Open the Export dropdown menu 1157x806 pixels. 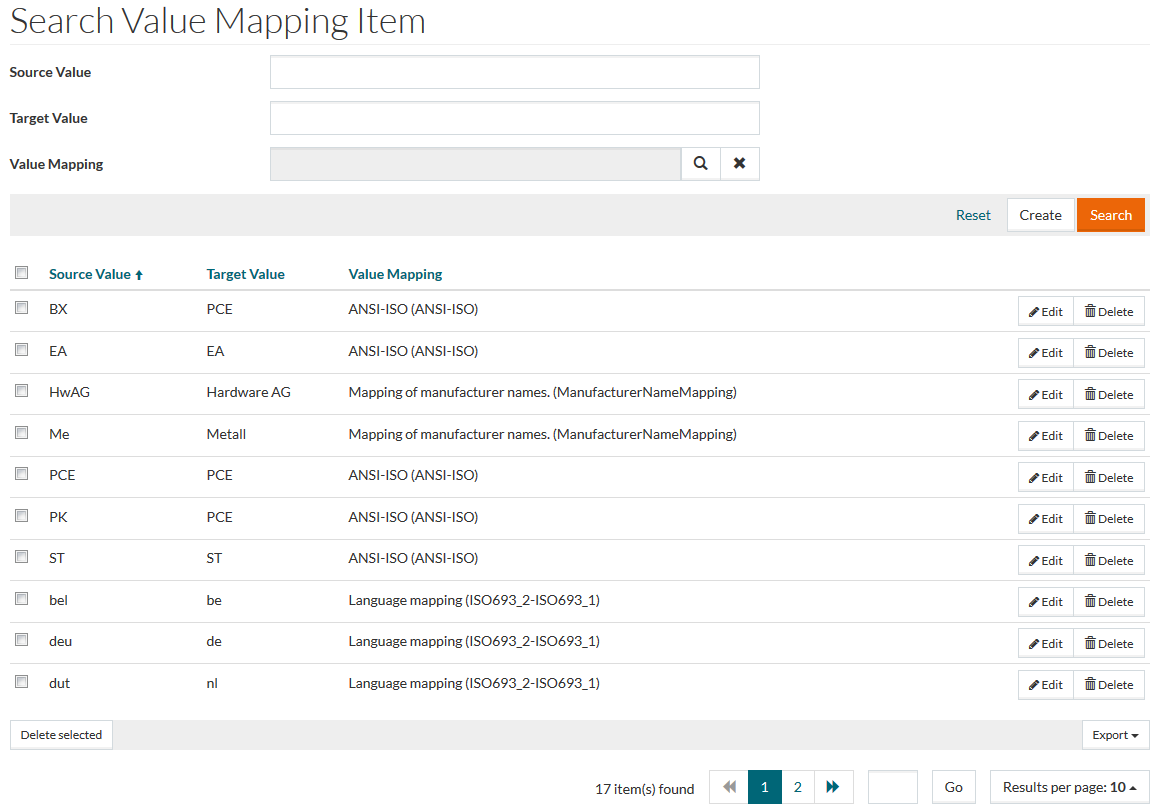click(1115, 735)
